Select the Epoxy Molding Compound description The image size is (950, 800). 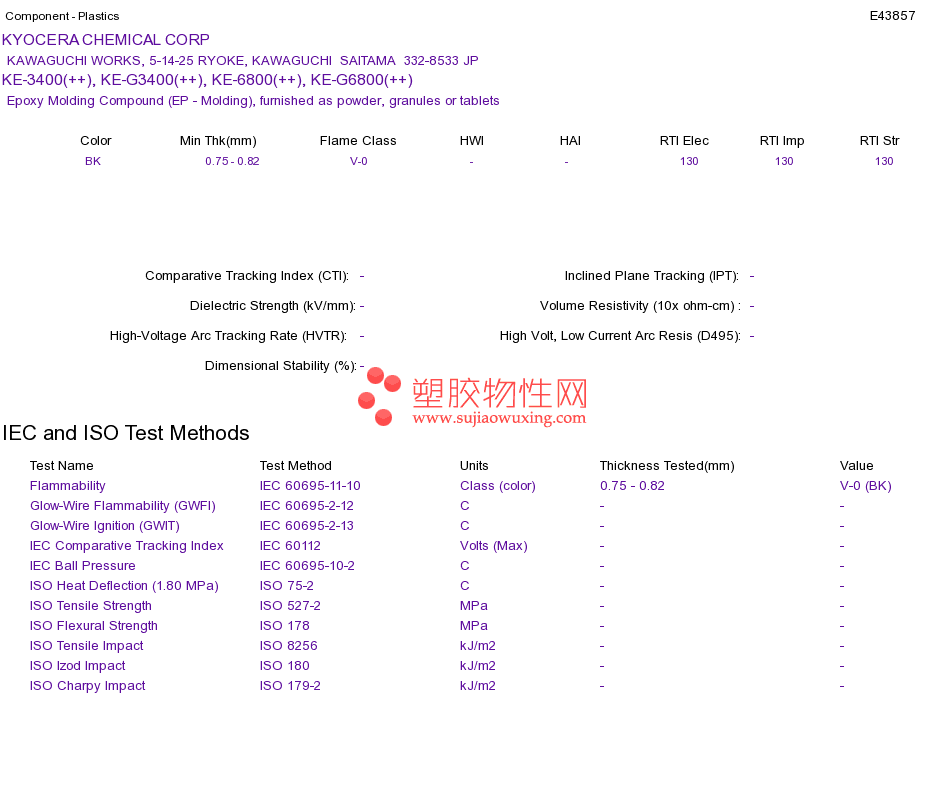tap(253, 101)
